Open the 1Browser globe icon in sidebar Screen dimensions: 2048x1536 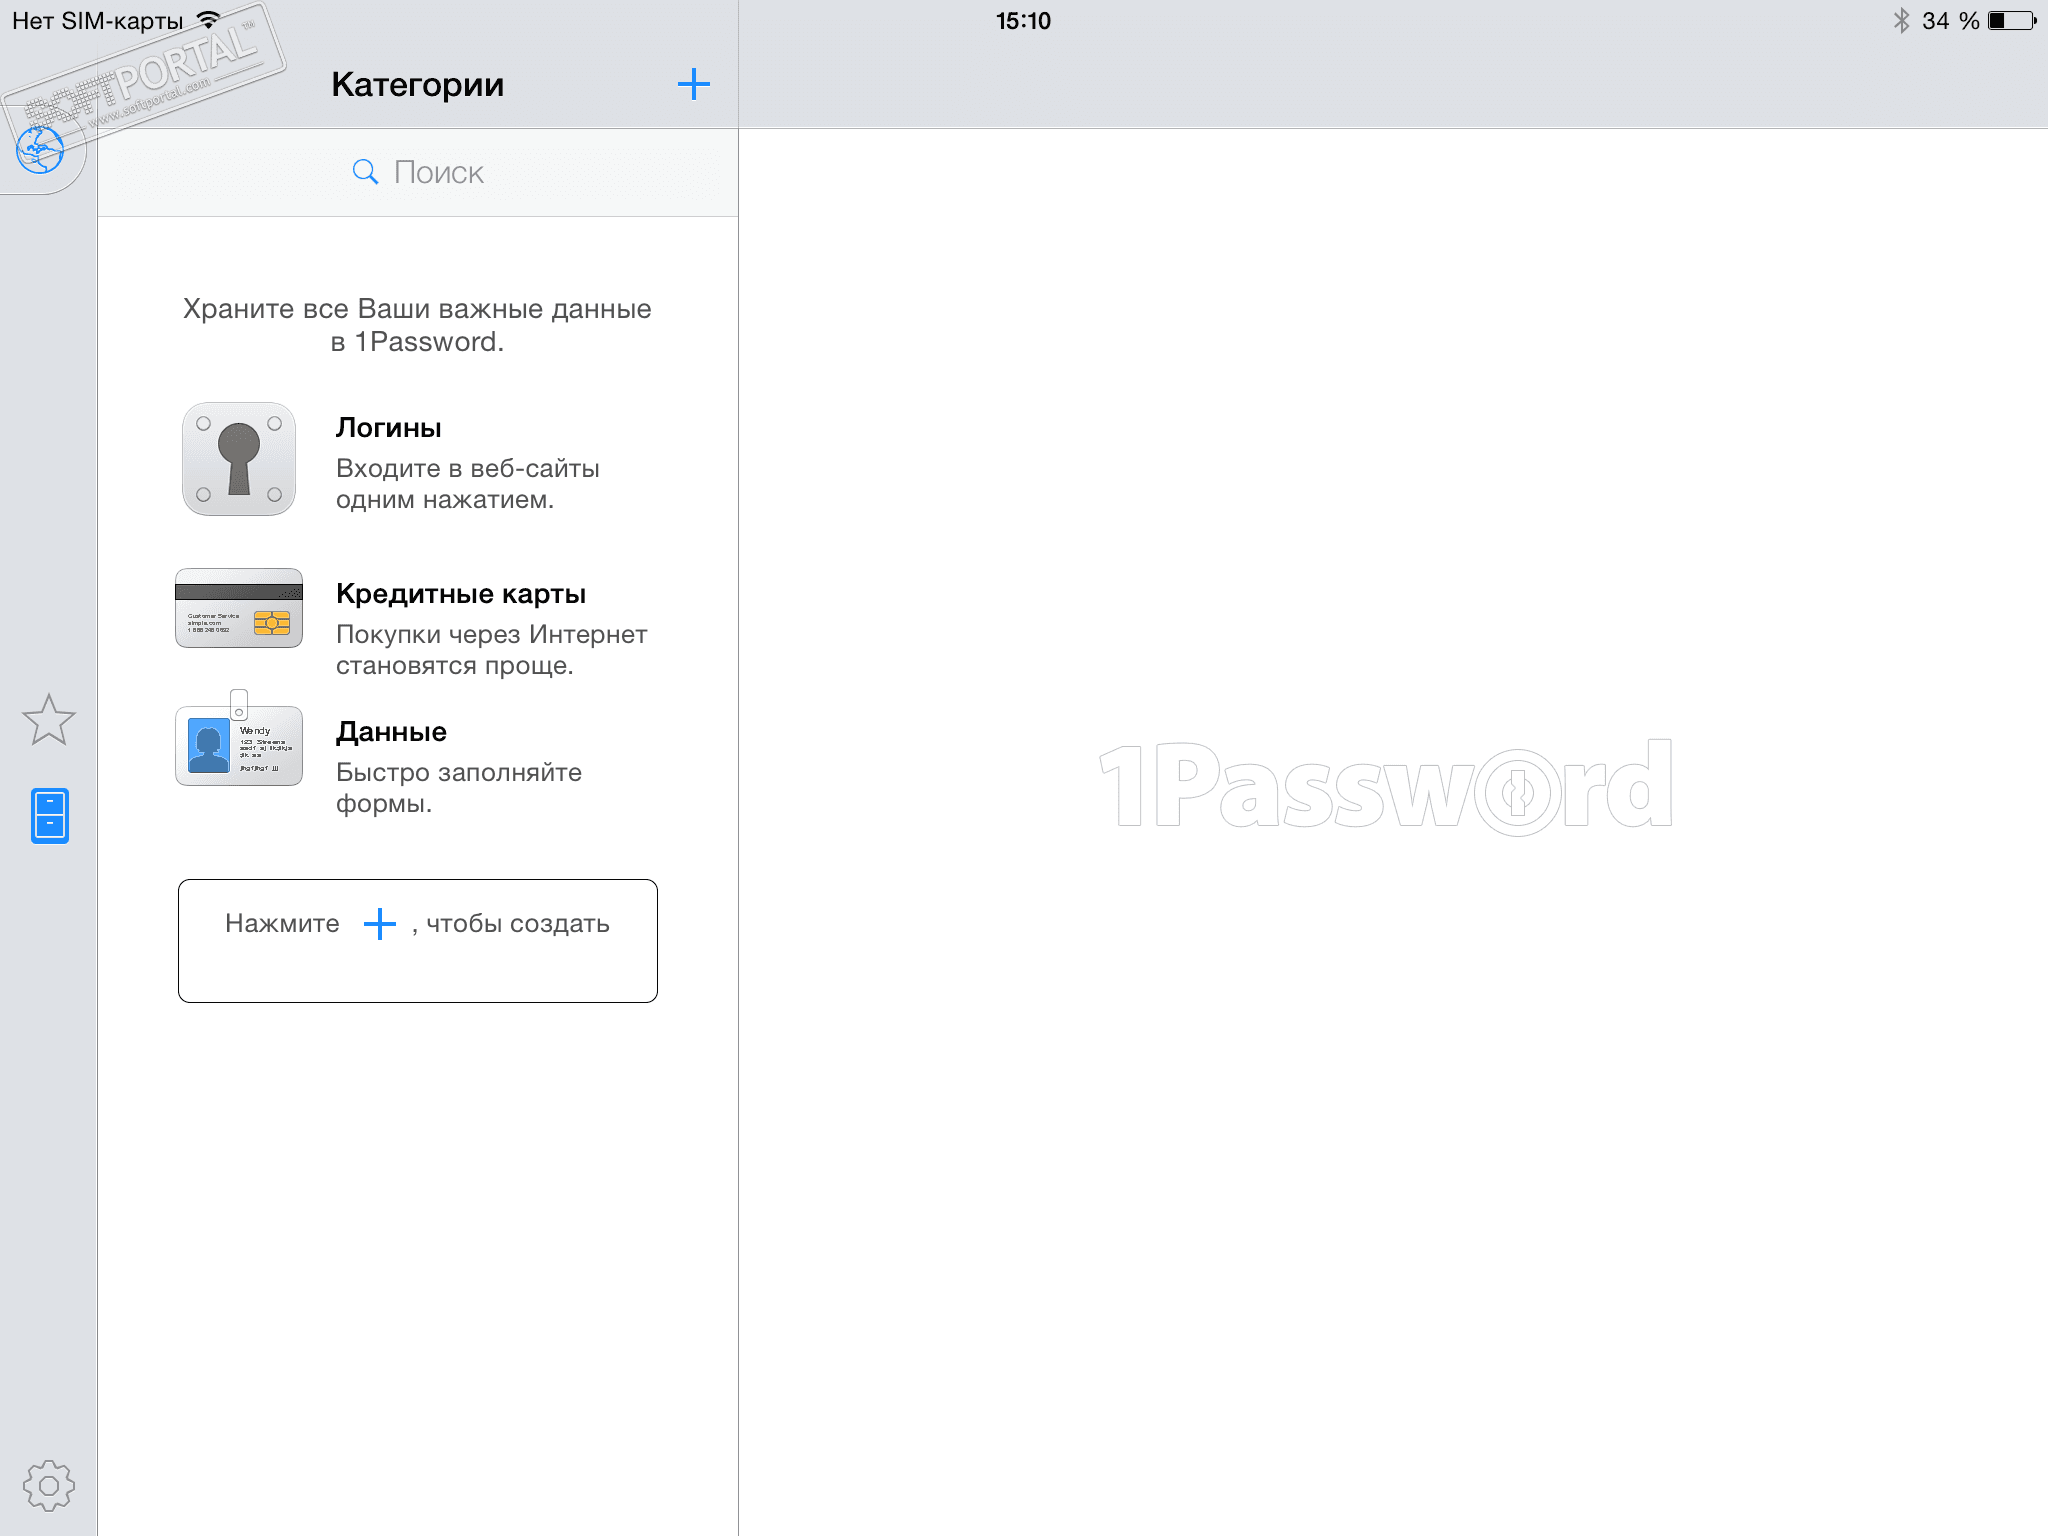(x=40, y=151)
